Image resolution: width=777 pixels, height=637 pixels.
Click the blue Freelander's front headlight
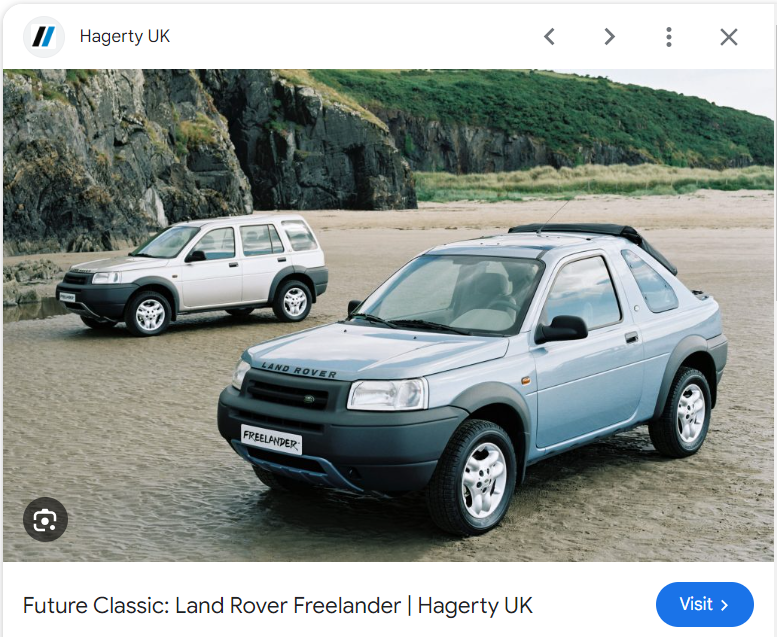pyautogui.click(x=388, y=395)
